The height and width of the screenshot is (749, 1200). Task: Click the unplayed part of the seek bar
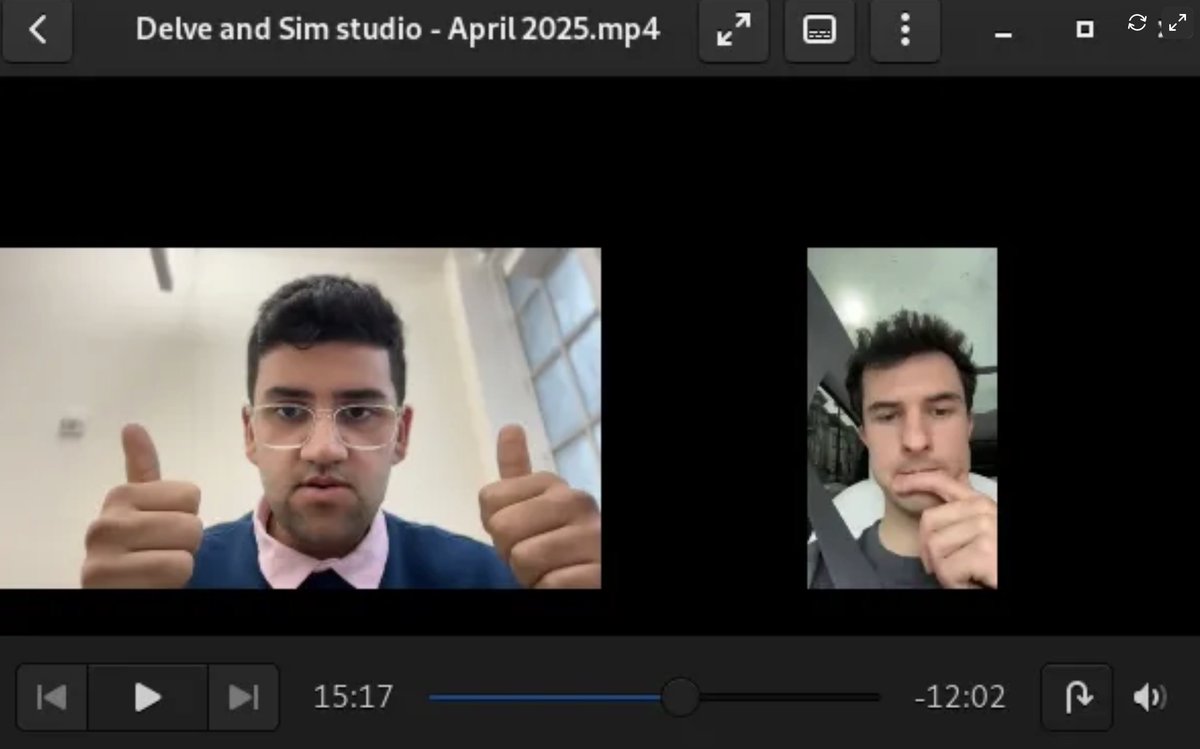coord(789,697)
